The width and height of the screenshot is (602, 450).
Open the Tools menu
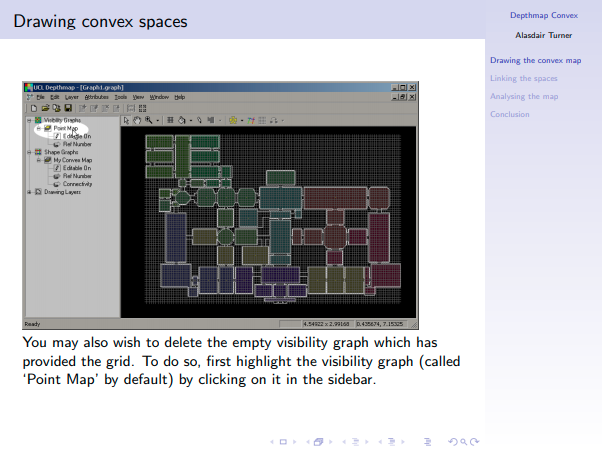coord(121,97)
